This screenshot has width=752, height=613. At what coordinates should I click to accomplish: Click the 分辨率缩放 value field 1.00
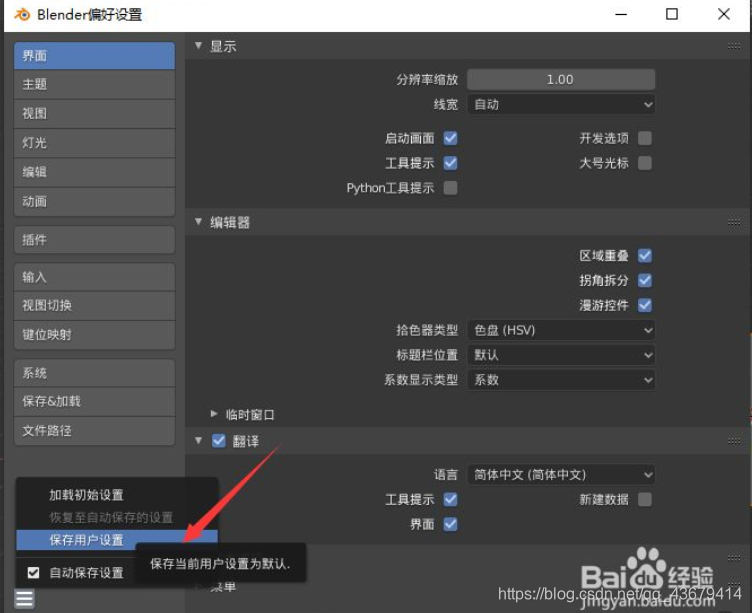tap(561, 80)
